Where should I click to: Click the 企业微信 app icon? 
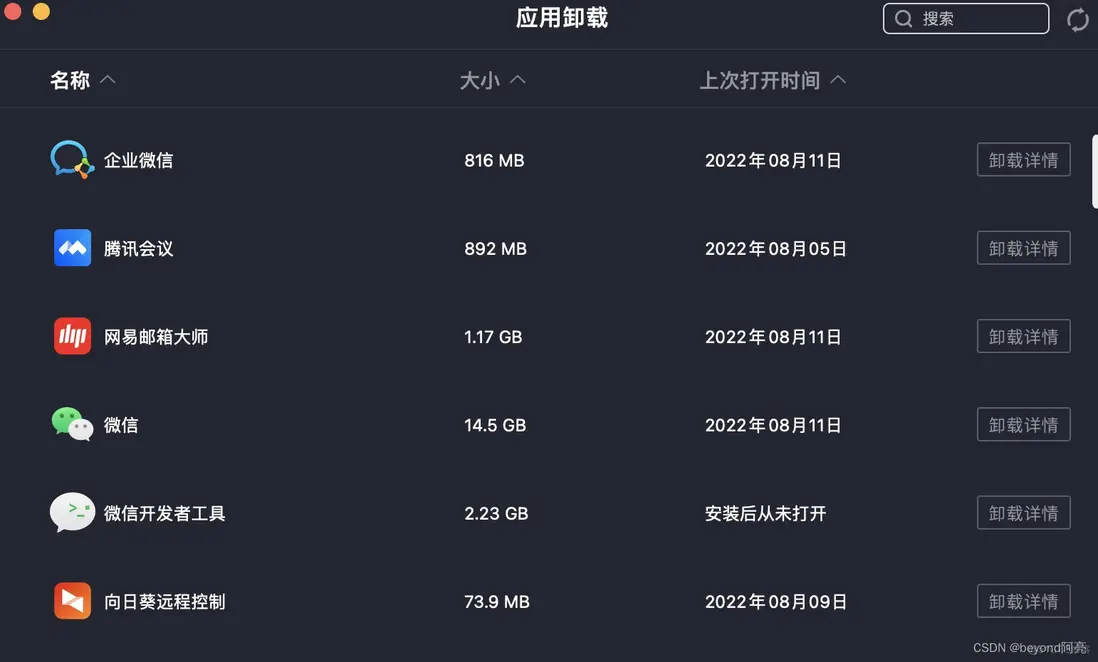(x=72, y=160)
